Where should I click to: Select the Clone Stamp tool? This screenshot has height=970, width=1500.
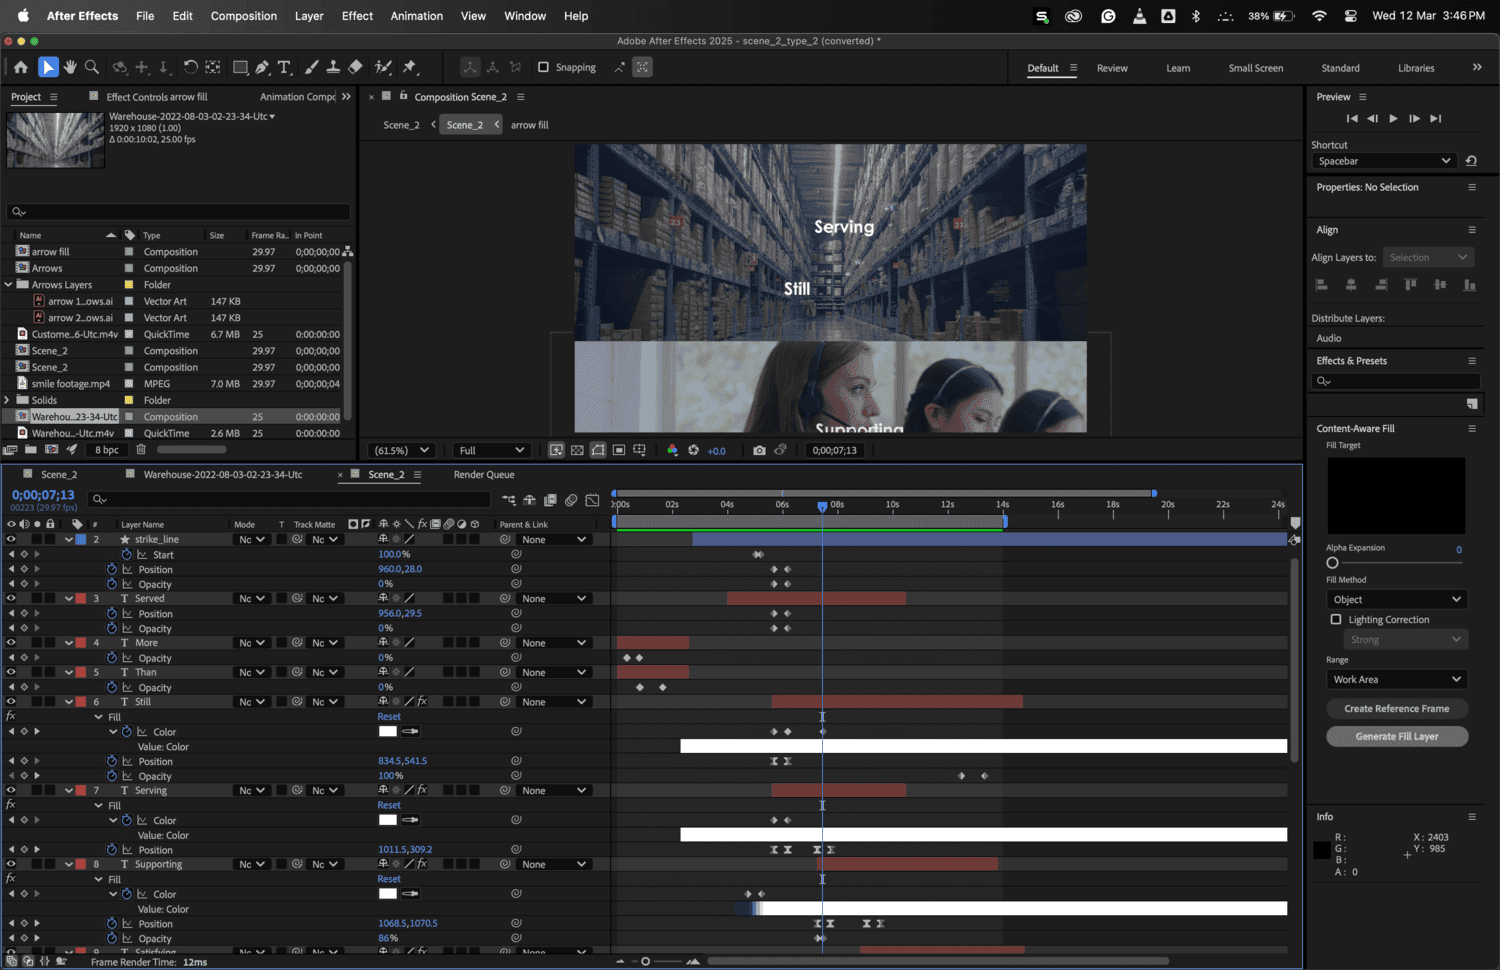click(x=333, y=67)
